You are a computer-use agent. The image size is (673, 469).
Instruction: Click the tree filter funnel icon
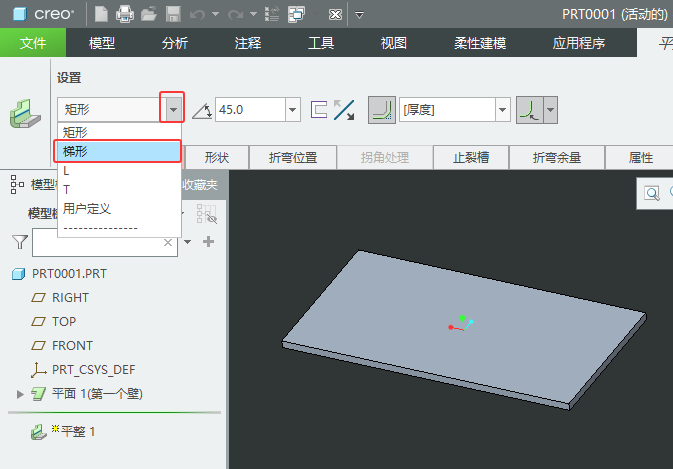pos(20,242)
